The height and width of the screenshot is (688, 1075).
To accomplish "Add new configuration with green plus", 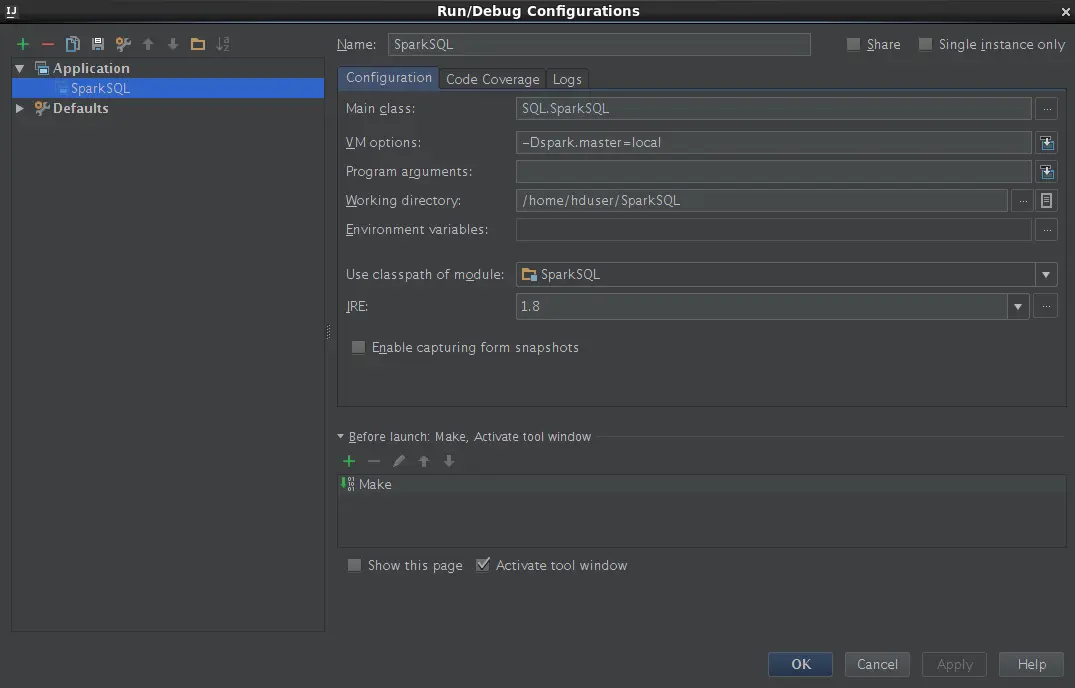I will pyautogui.click(x=23, y=45).
